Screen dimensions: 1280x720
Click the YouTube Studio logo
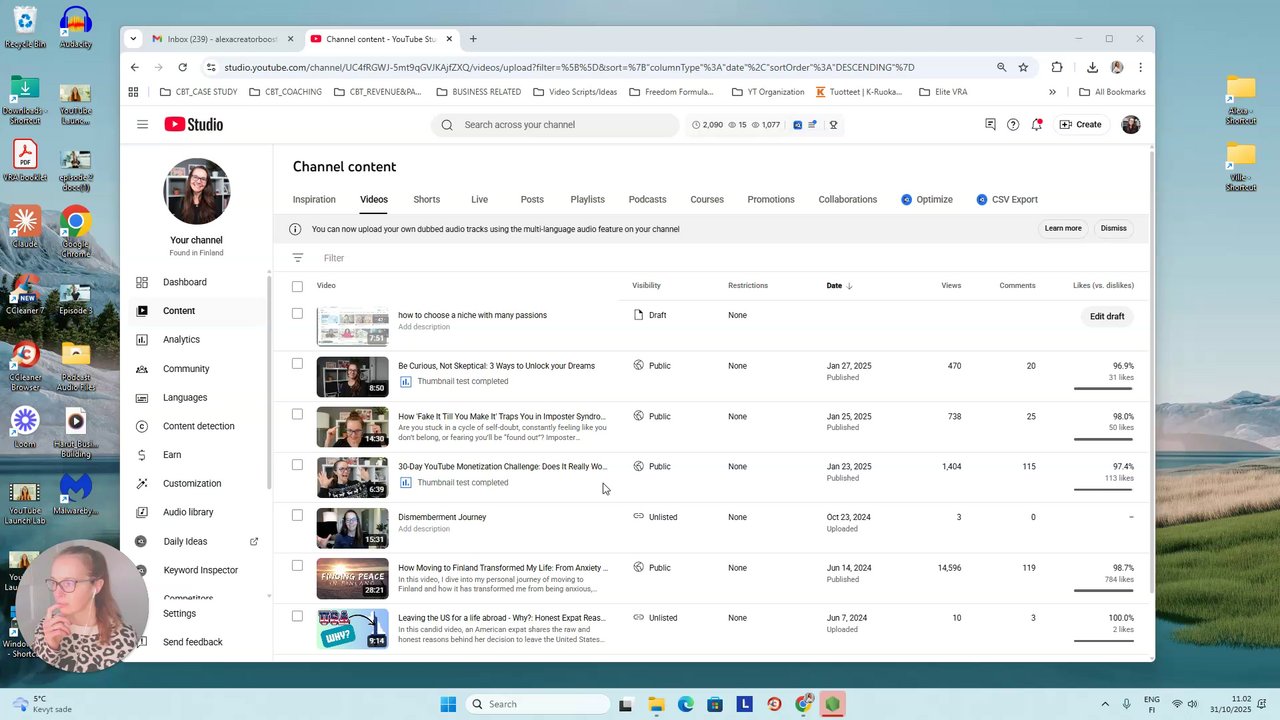coord(194,125)
